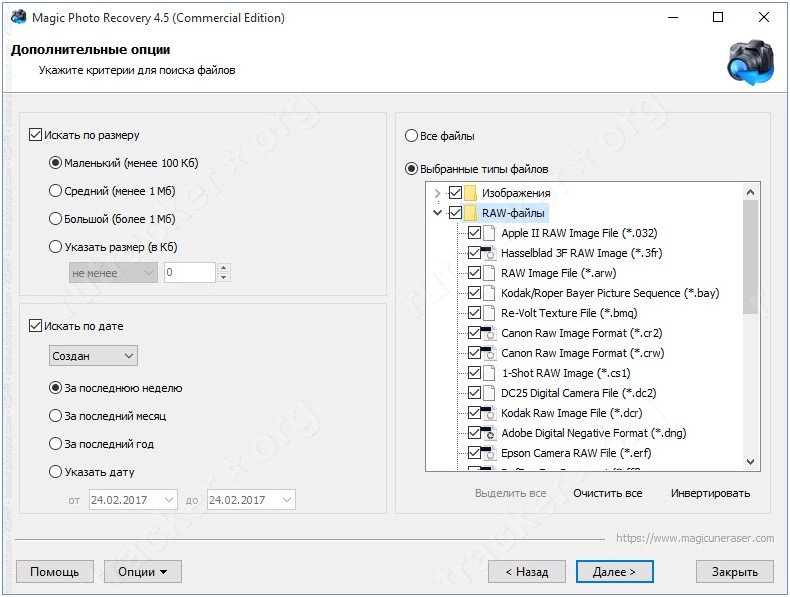Open the Опции dropdown button
This screenshot has width=790, height=597.
click(143, 572)
